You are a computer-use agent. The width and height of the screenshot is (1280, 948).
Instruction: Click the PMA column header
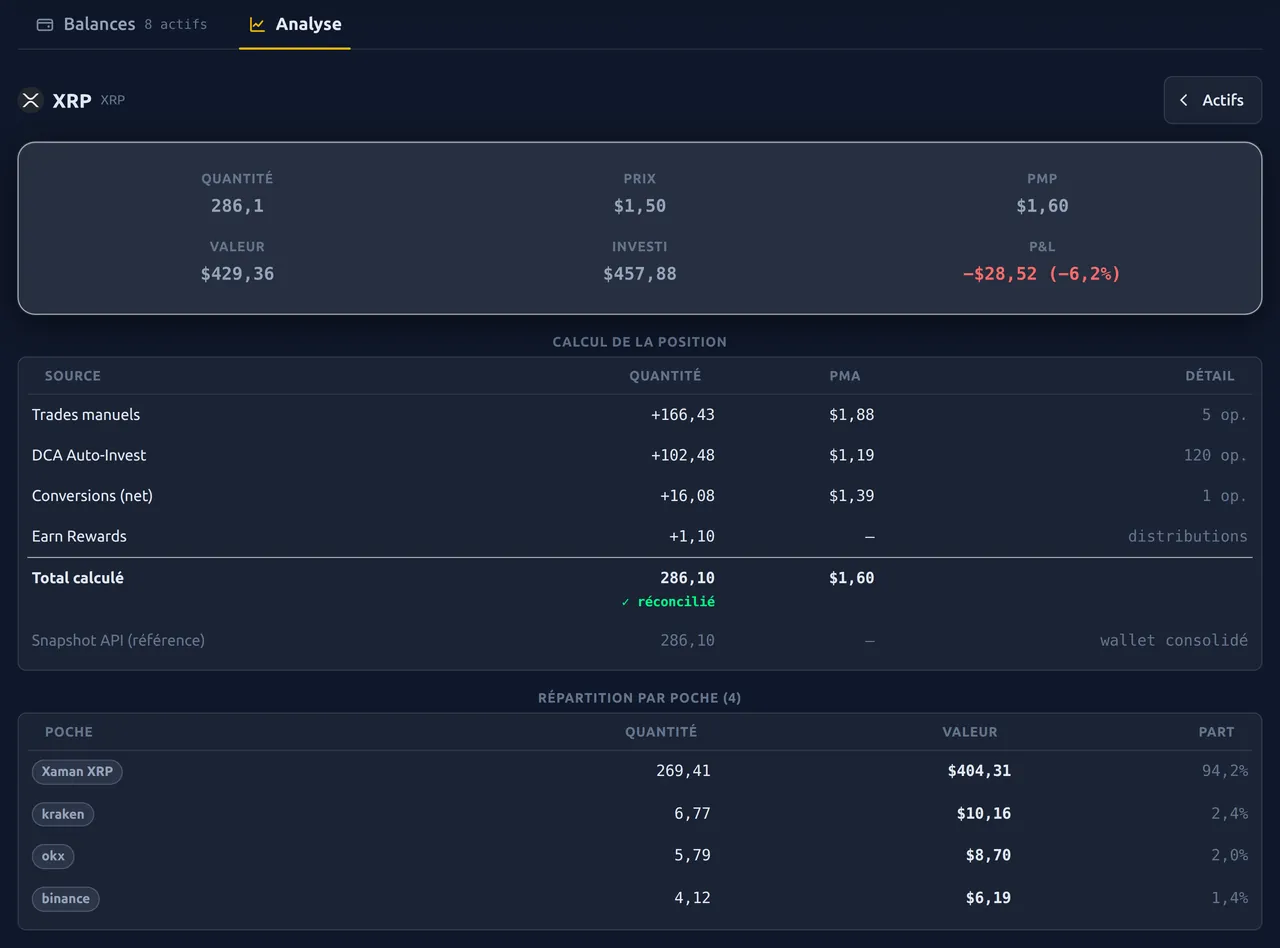point(845,376)
